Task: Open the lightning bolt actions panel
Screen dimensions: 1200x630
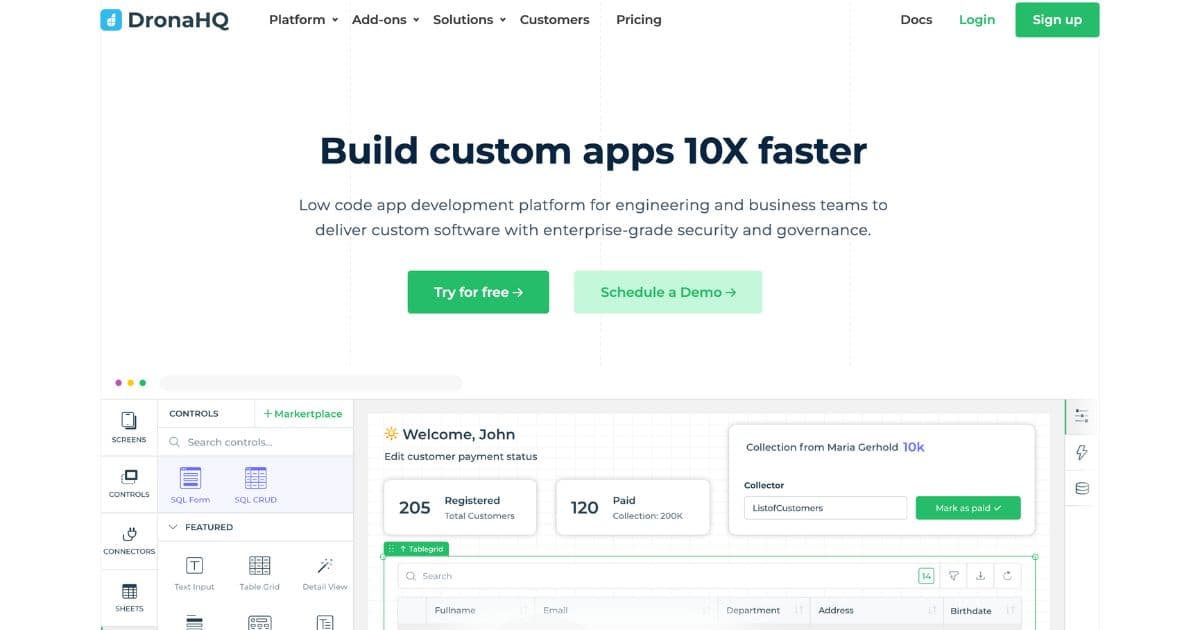Action: [x=1081, y=453]
